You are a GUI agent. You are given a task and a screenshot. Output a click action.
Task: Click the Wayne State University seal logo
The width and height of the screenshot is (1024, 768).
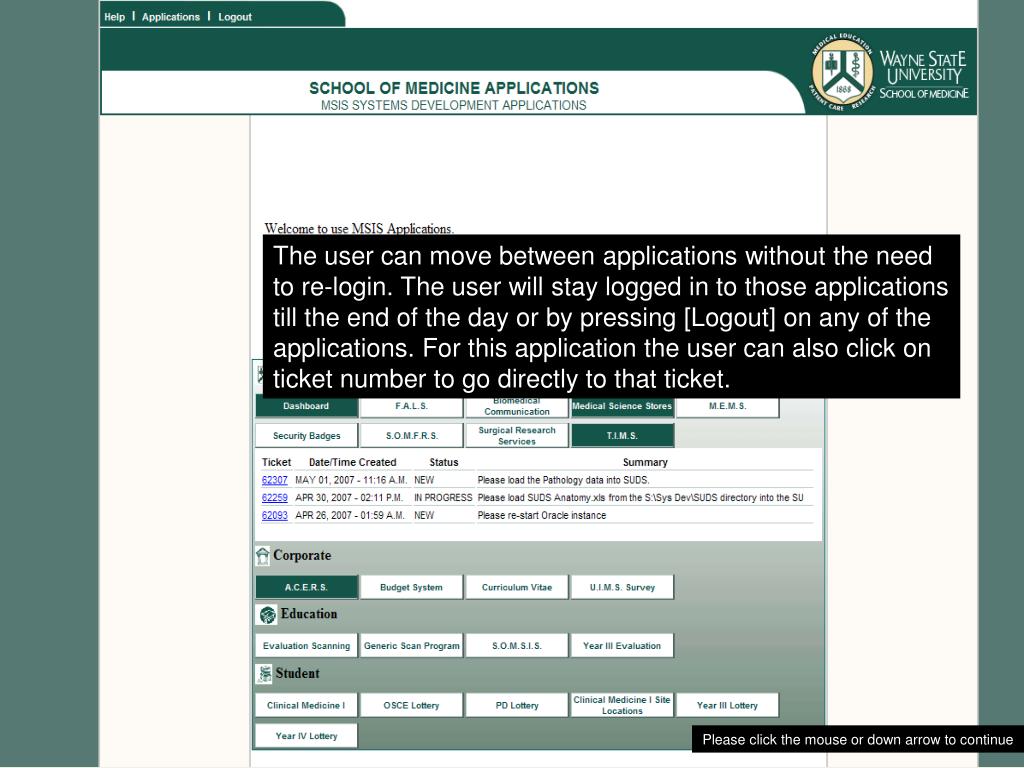coord(842,72)
